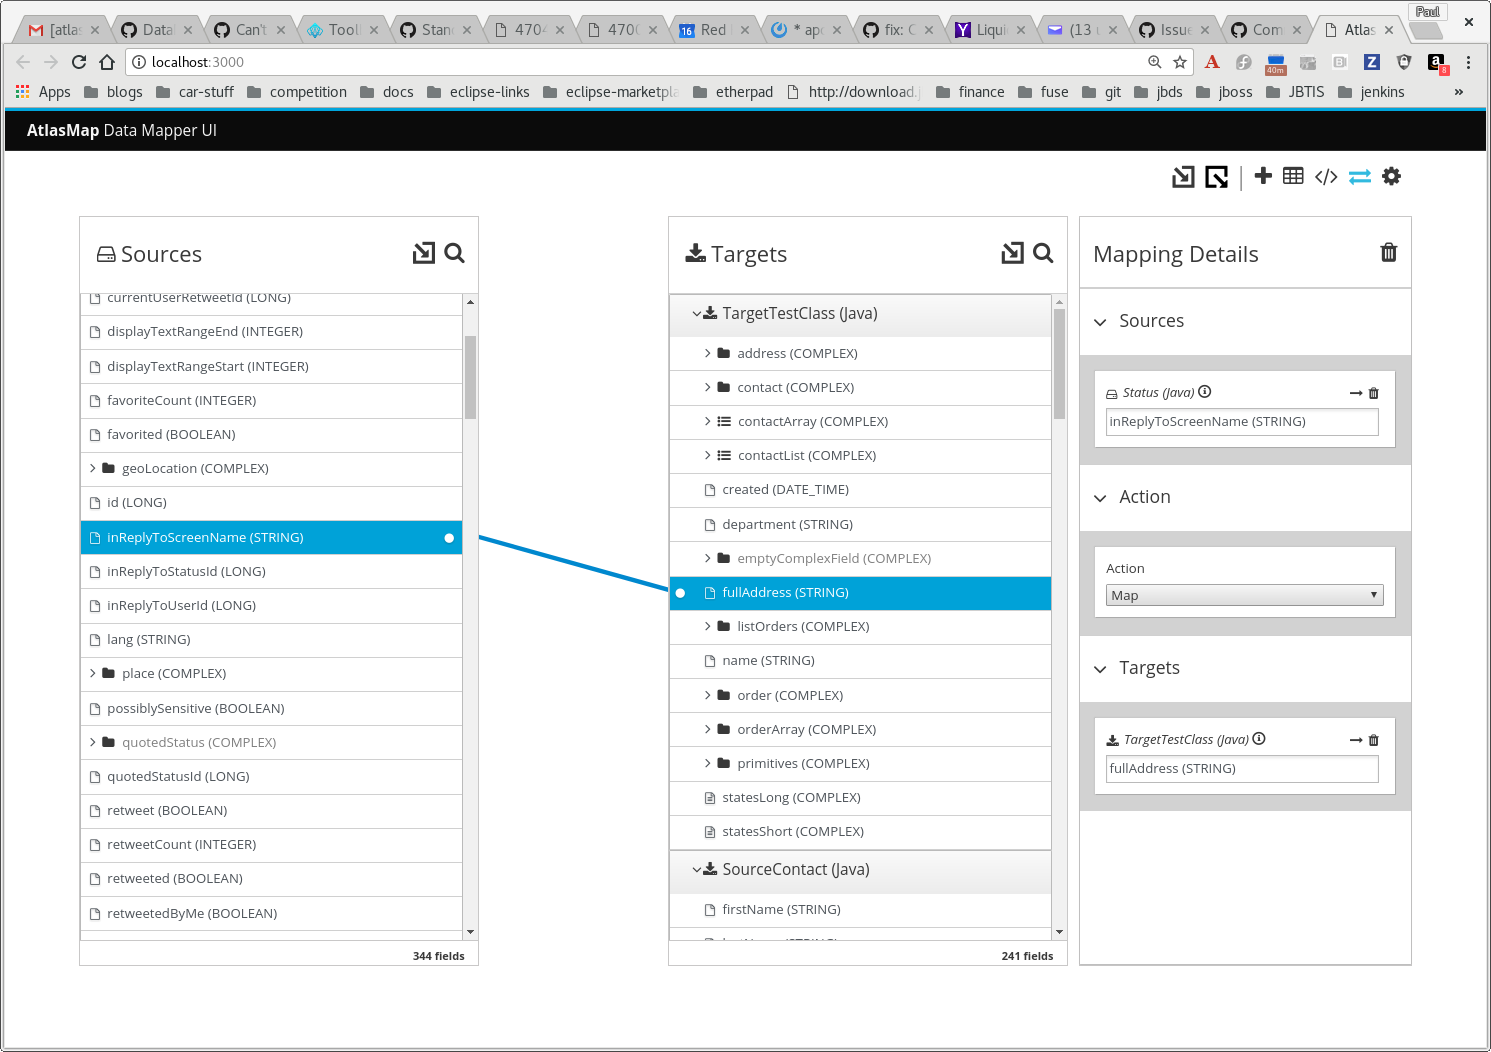Collapse the Sources section in Mapping Details
Image resolution: width=1491 pixels, height=1052 pixels.
(x=1100, y=321)
